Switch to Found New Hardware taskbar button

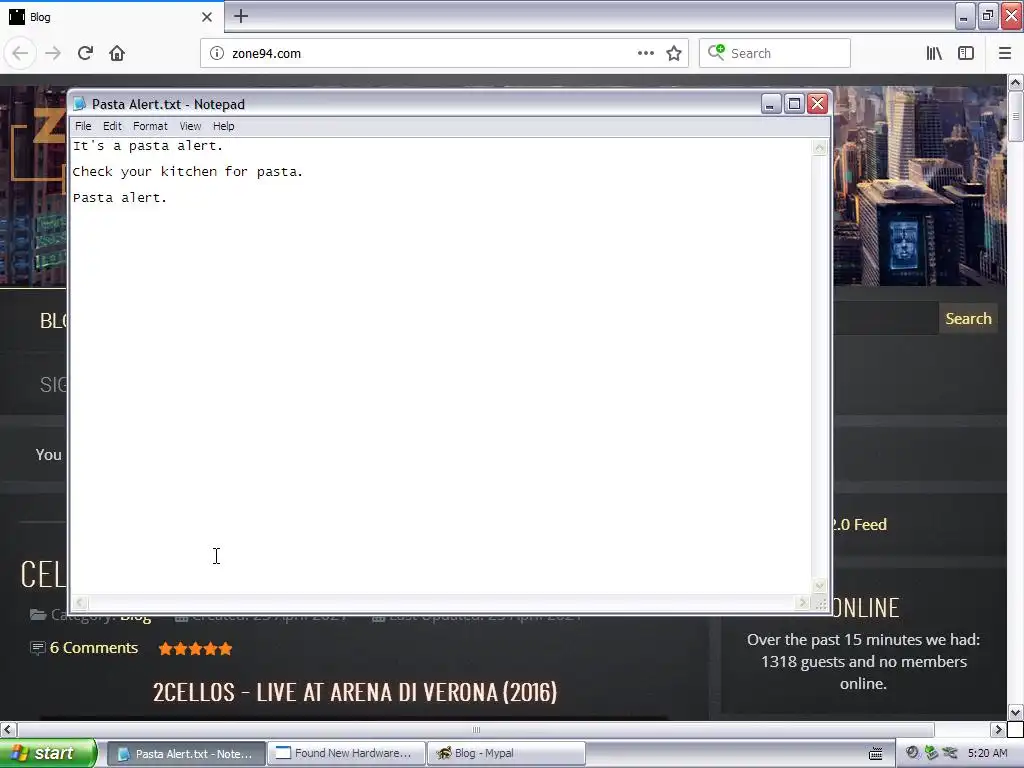coord(346,754)
